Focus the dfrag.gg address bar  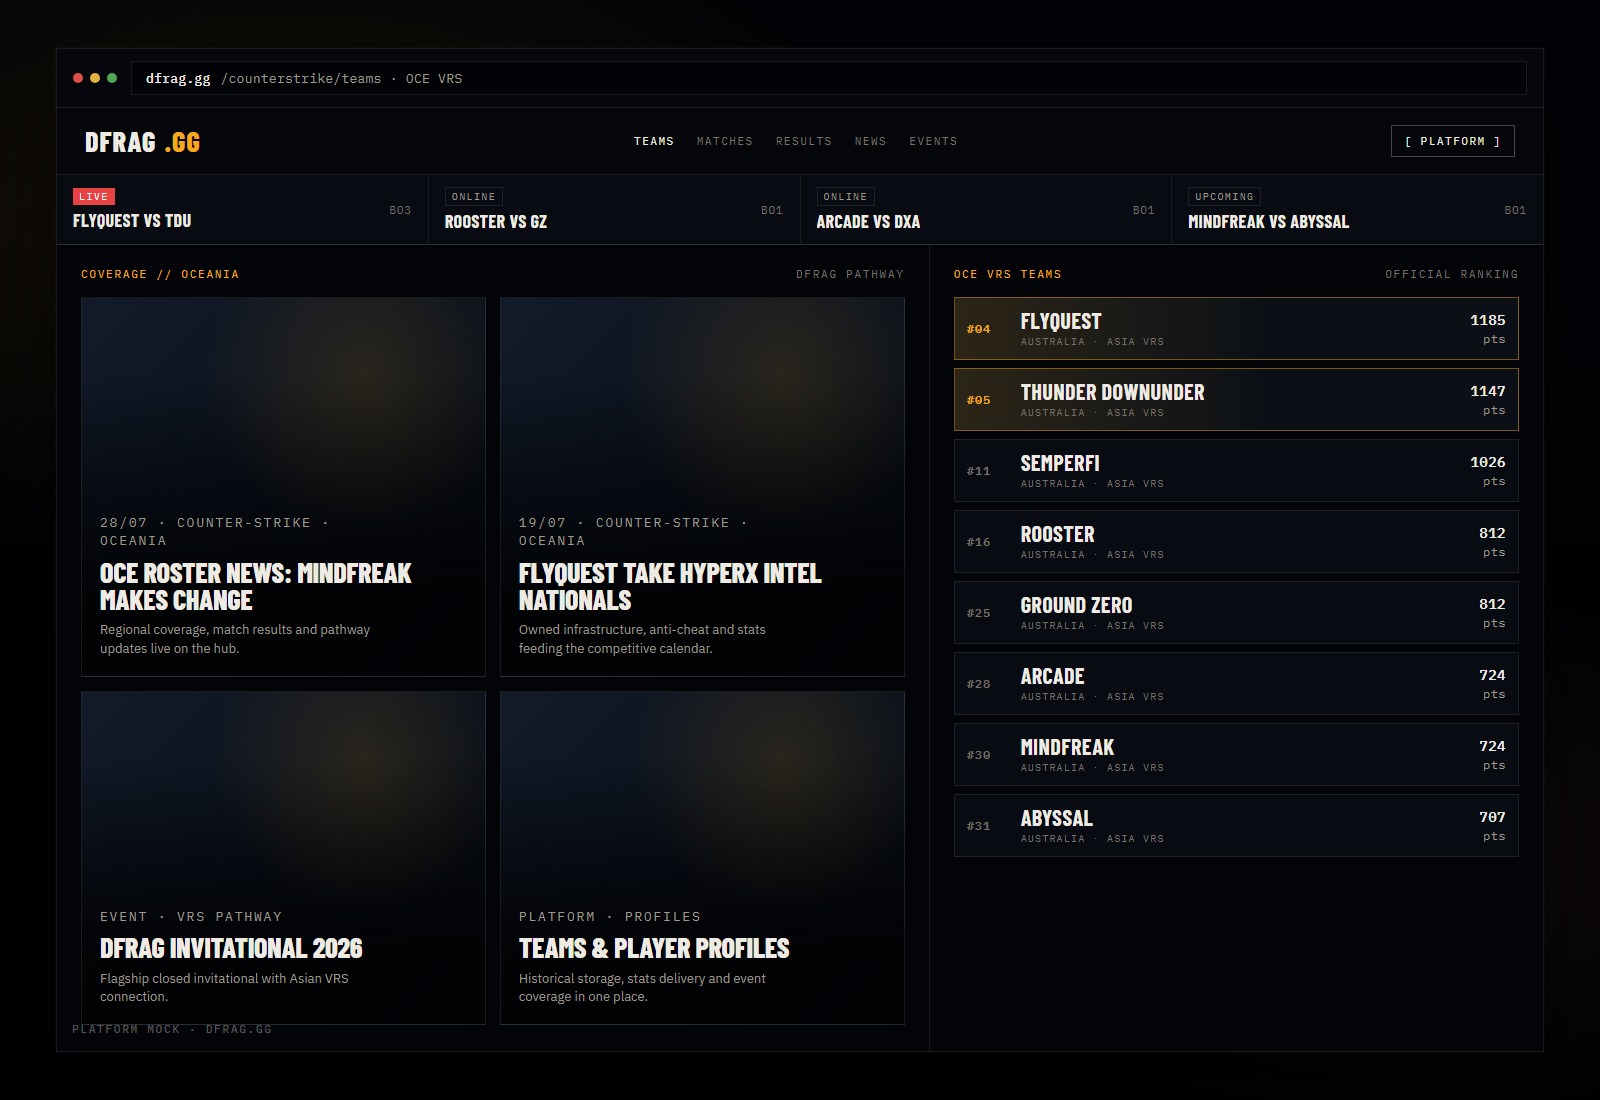coord(828,78)
